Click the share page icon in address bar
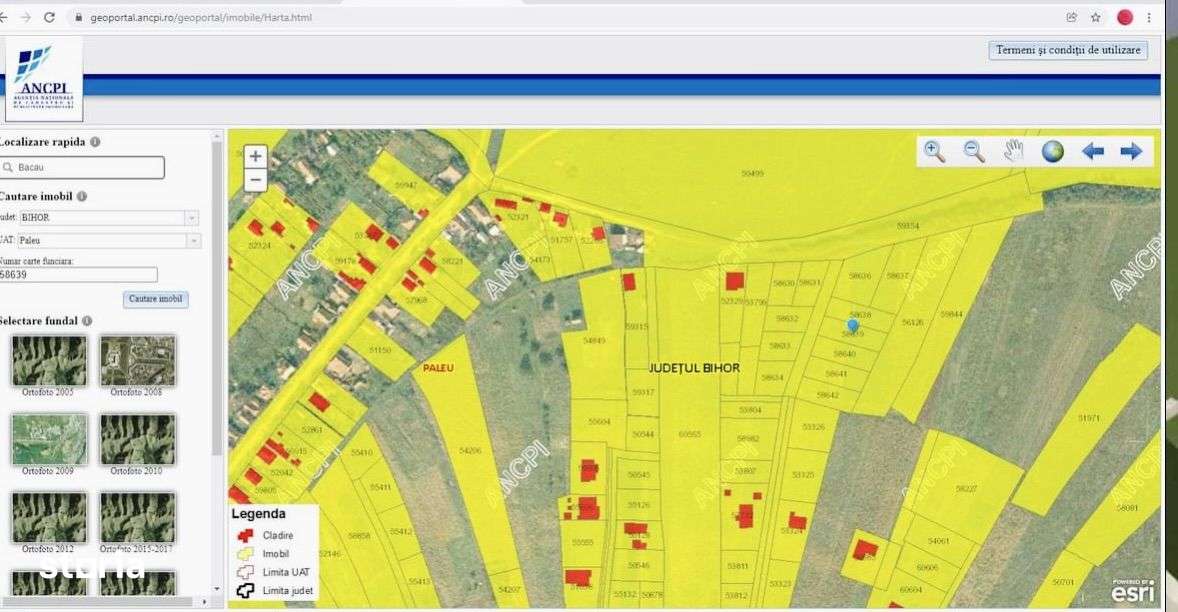This screenshot has height=612, width=1178. tap(1071, 17)
